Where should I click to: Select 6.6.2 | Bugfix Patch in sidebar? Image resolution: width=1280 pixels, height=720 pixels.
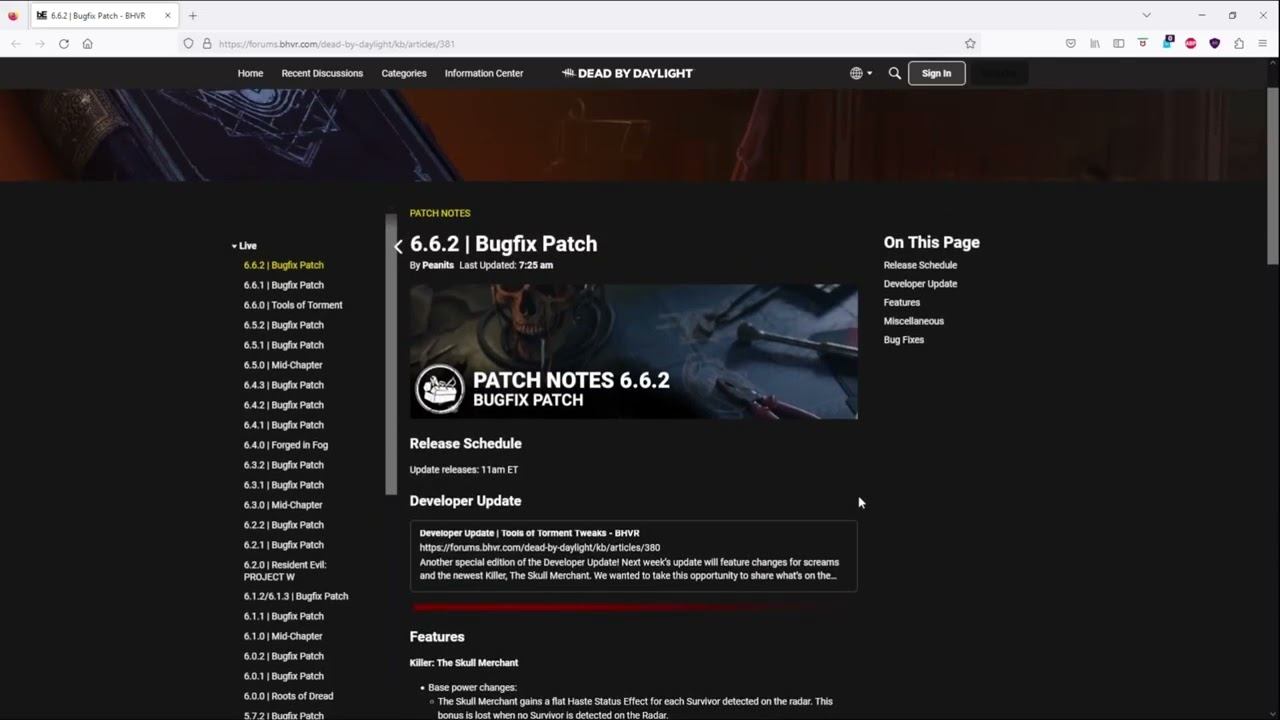point(284,265)
